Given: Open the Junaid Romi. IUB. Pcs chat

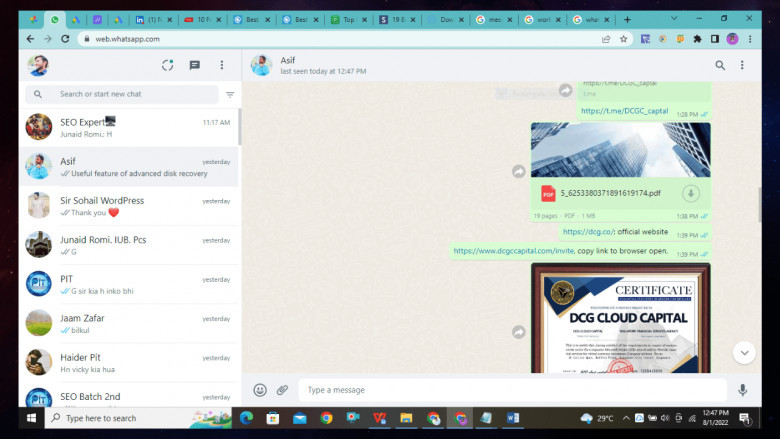Looking at the screenshot, I should 128,245.
